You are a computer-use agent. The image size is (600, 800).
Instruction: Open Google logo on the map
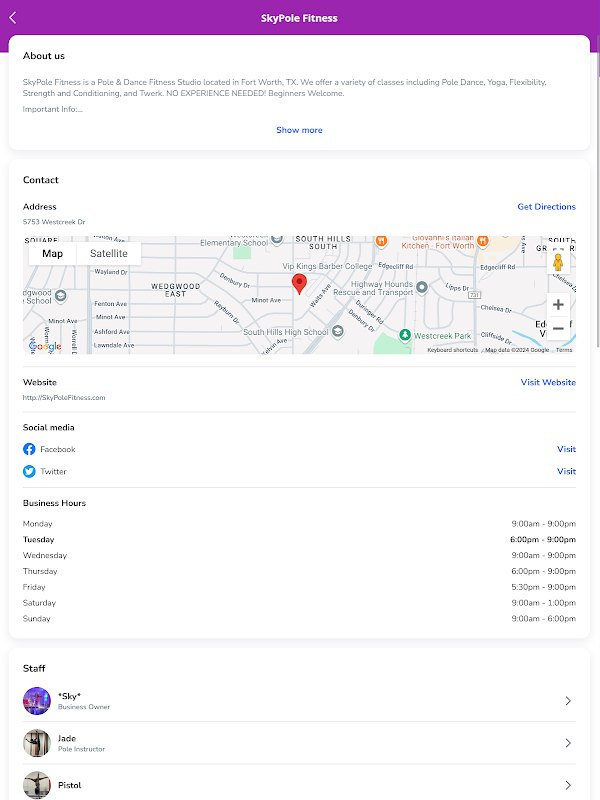click(45, 346)
